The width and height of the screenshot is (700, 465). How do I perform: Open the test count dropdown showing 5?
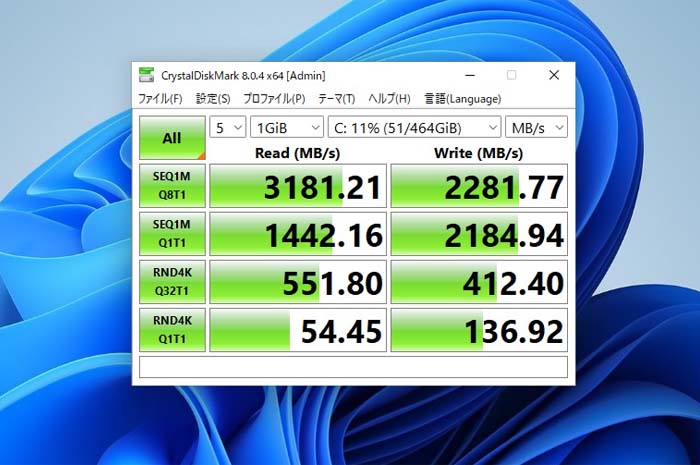click(x=228, y=128)
